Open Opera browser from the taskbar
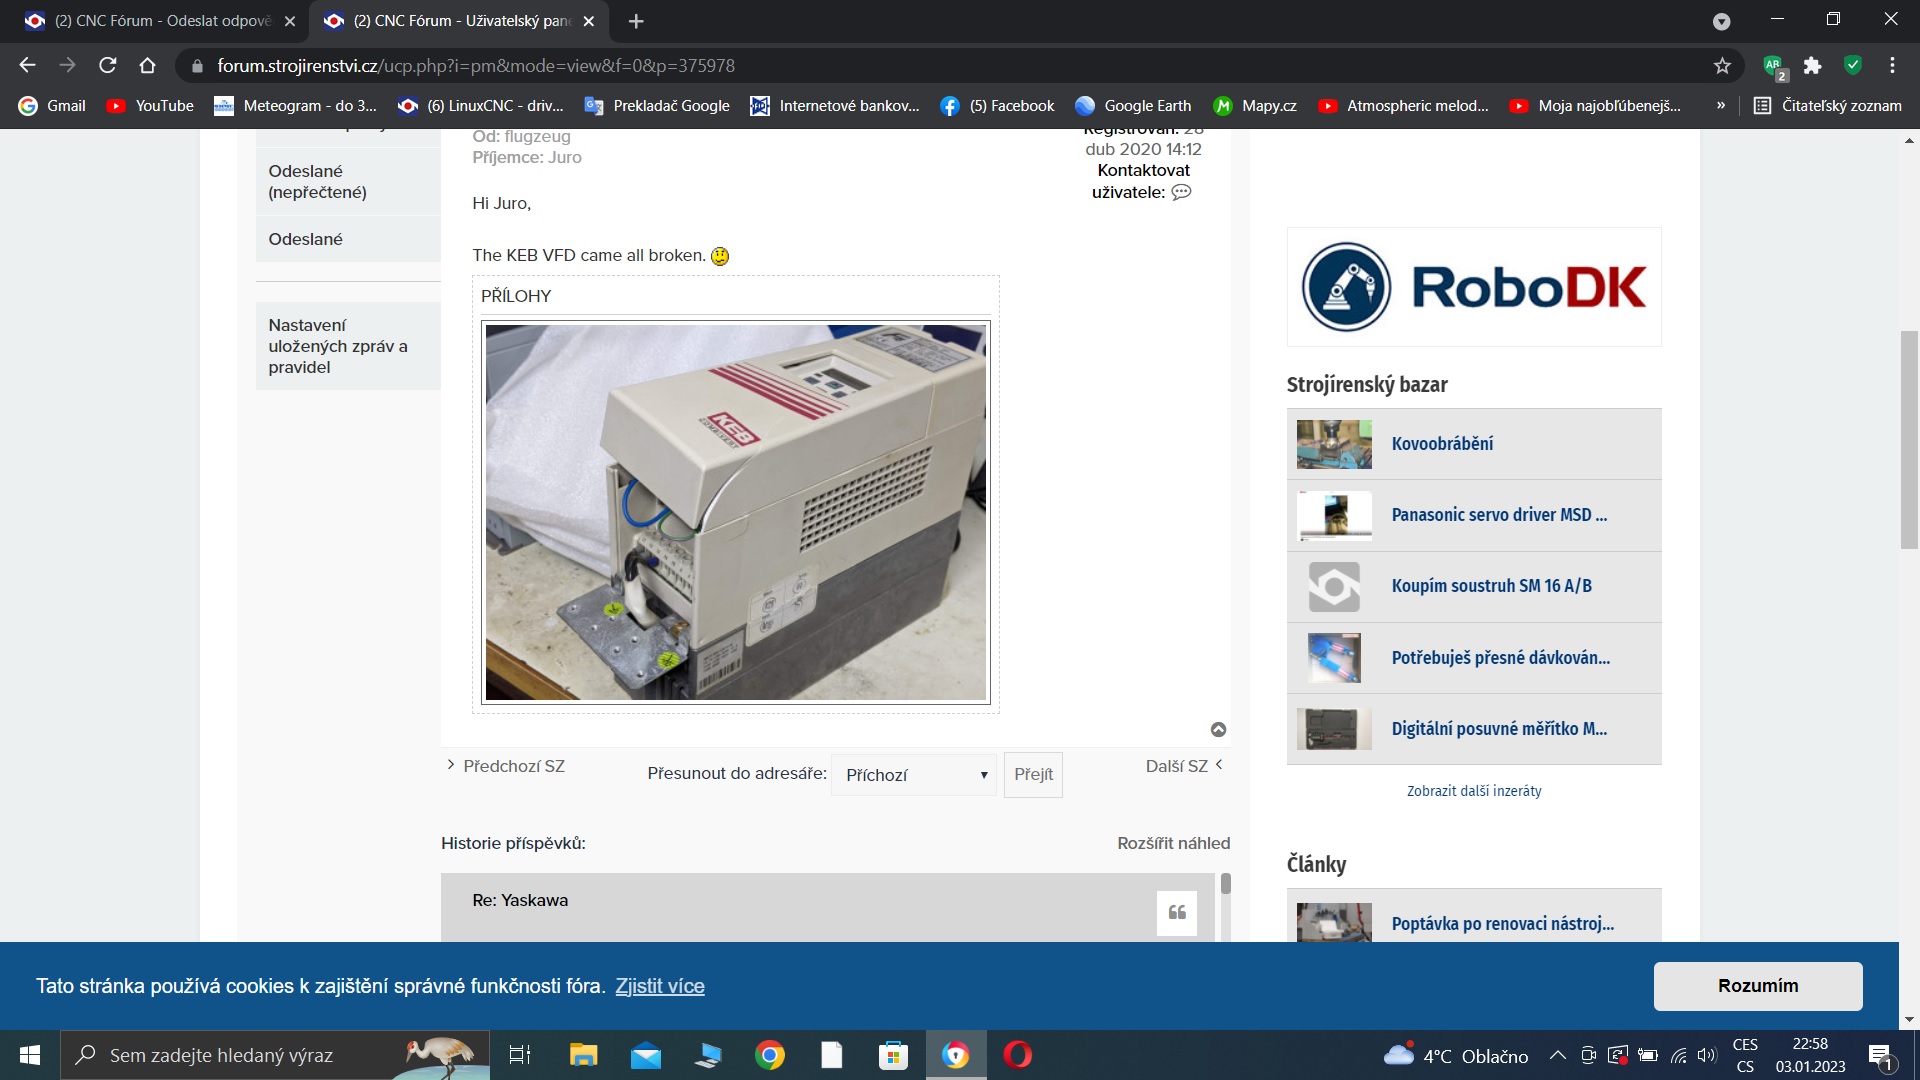The width and height of the screenshot is (1920, 1080). (x=1017, y=1055)
